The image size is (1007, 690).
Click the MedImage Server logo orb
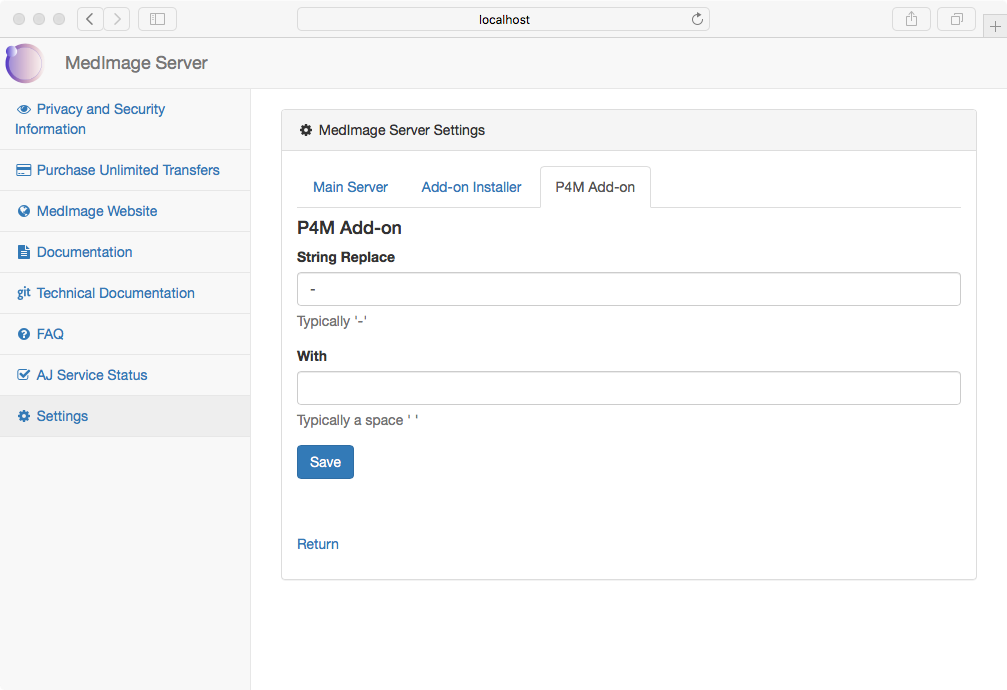[24, 63]
